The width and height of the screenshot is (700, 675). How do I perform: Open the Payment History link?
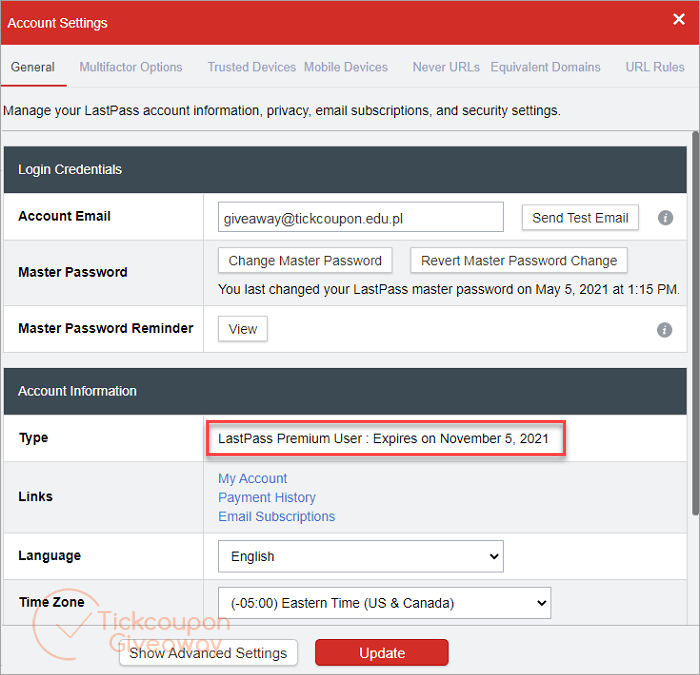click(x=267, y=497)
